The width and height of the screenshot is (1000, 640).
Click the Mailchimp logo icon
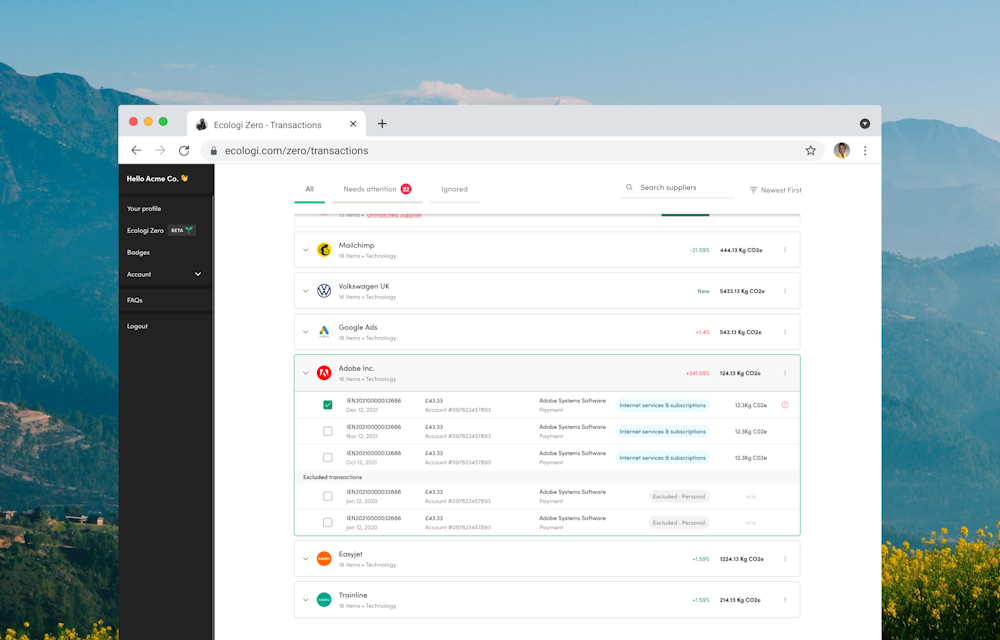pyautogui.click(x=324, y=250)
